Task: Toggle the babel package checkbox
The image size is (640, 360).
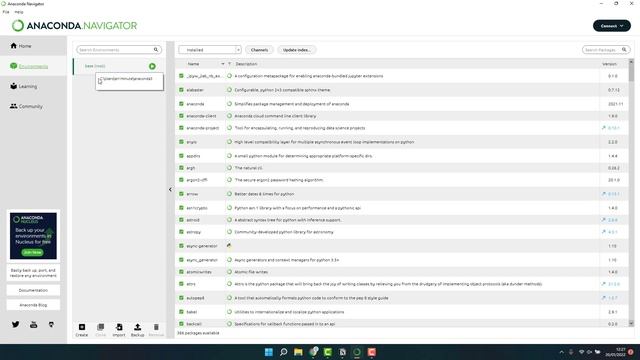Action: 181,312
